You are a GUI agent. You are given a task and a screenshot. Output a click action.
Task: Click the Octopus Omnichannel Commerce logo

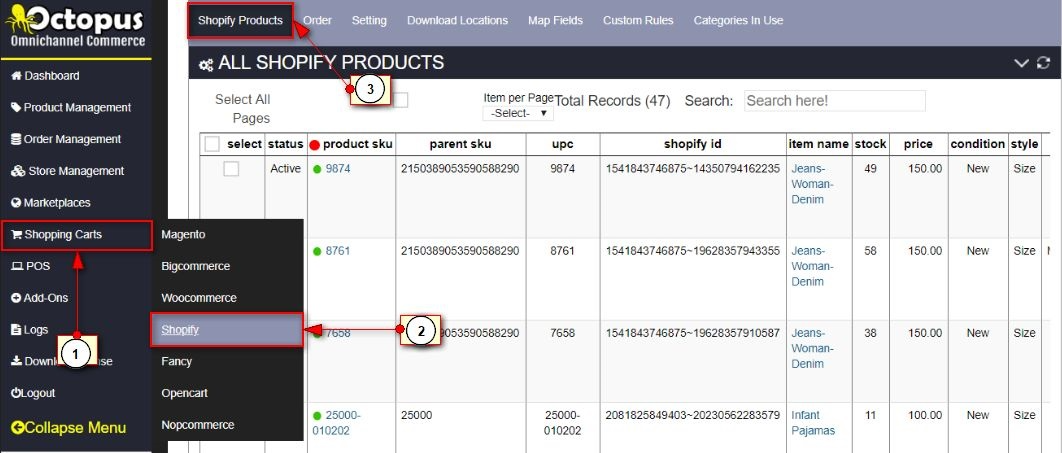pyautogui.click(x=76, y=27)
